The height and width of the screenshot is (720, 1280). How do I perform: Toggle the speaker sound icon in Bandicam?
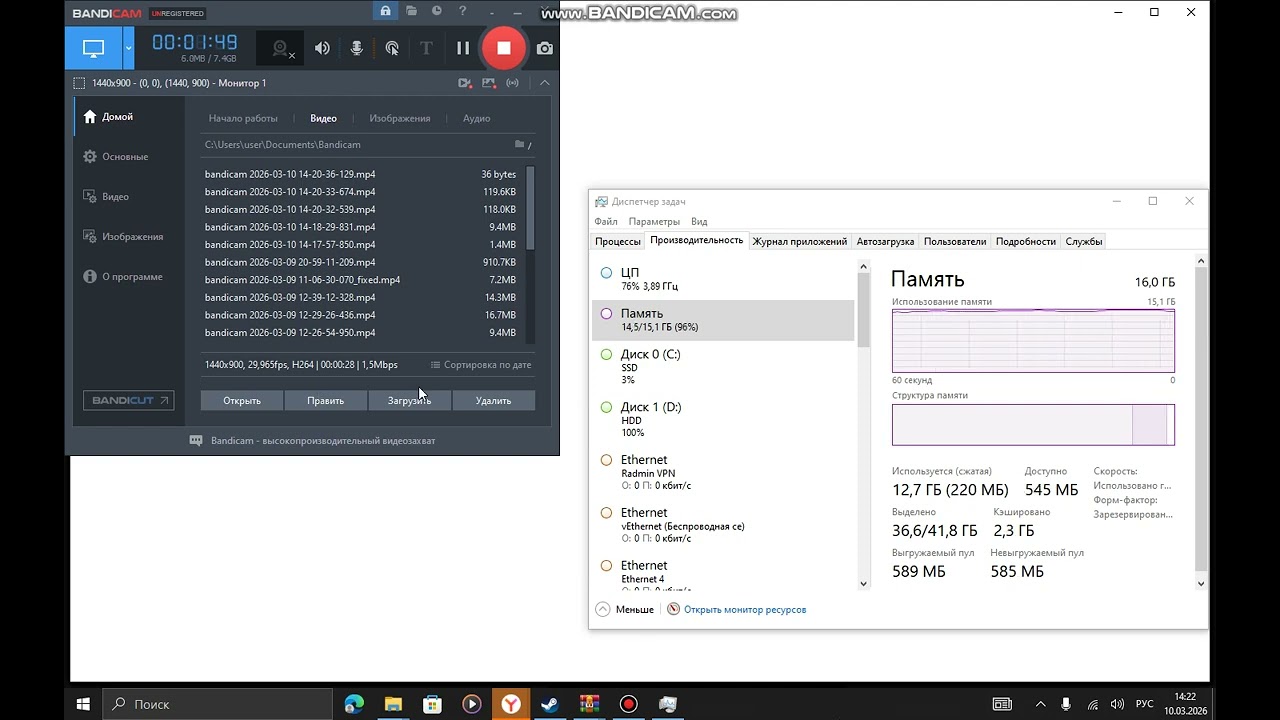(x=322, y=48)
